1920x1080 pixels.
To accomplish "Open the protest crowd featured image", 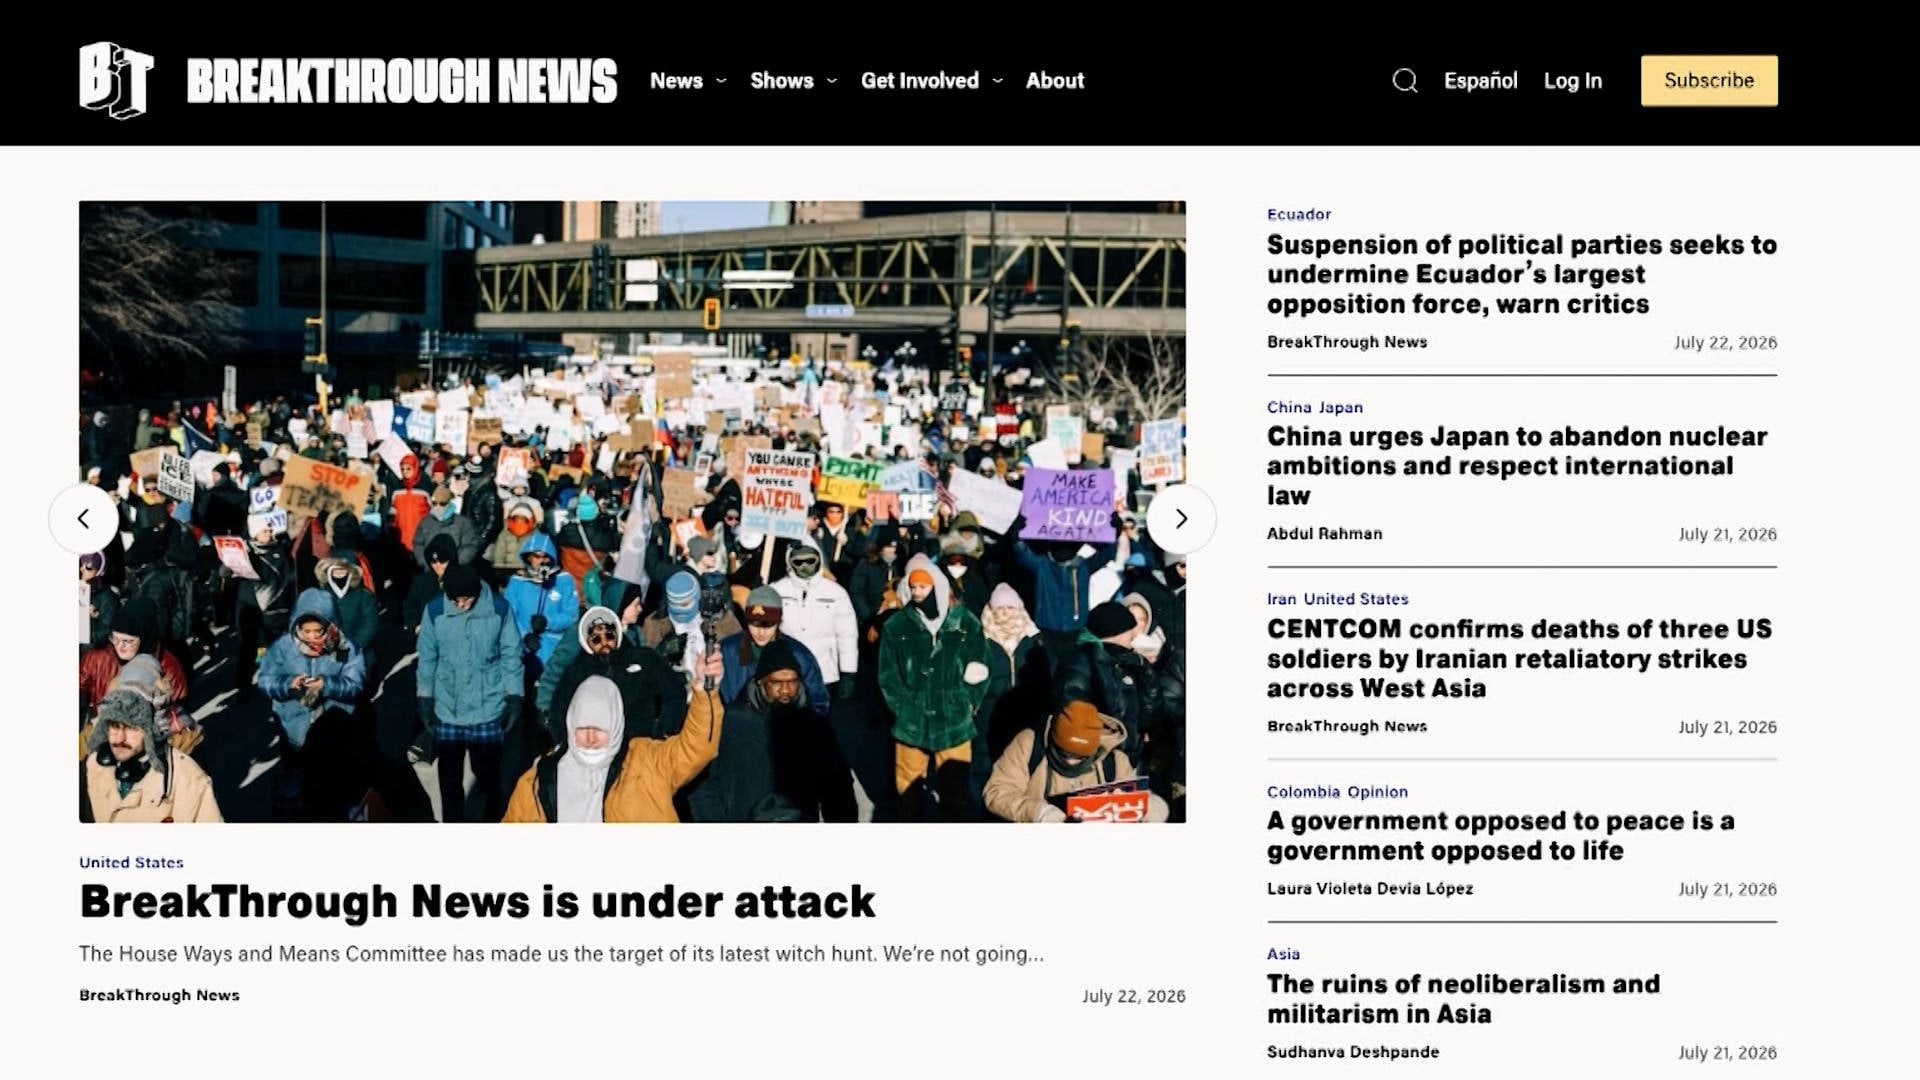I will (x=632, y=512).
